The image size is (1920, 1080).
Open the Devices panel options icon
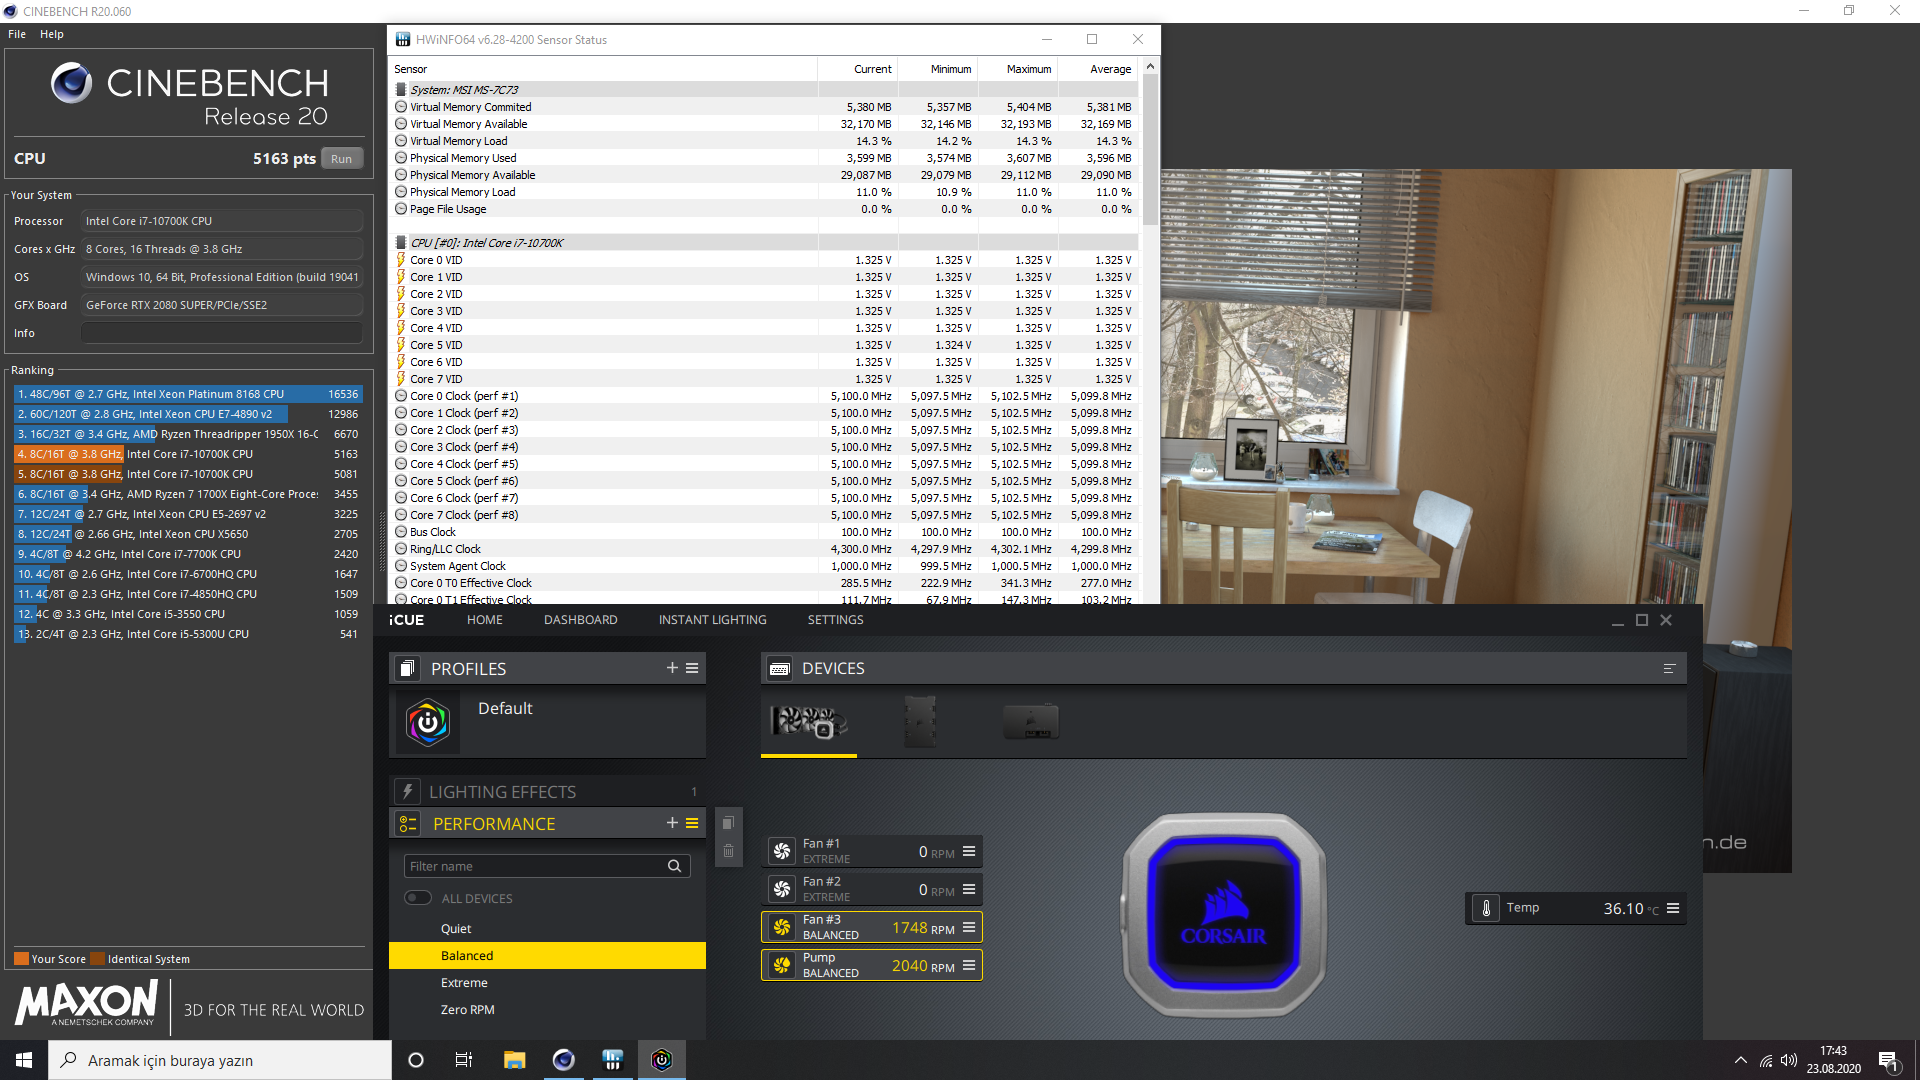tap(1669, 668)
